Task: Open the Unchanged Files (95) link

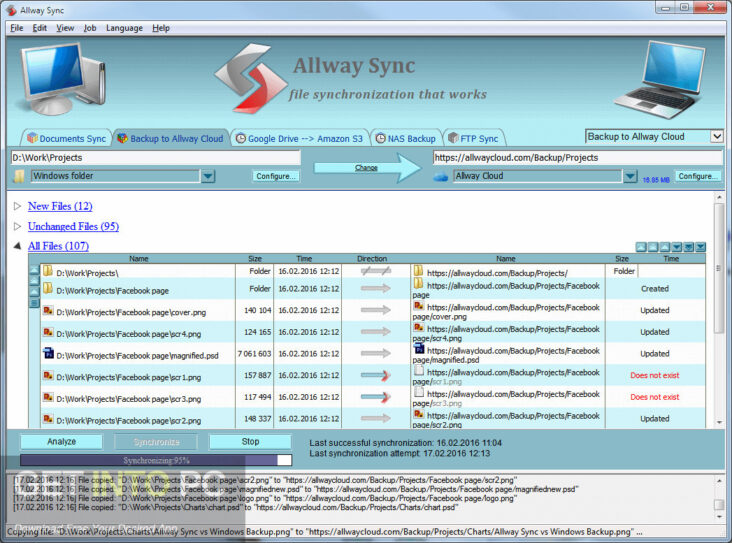Action: (73, 226)
